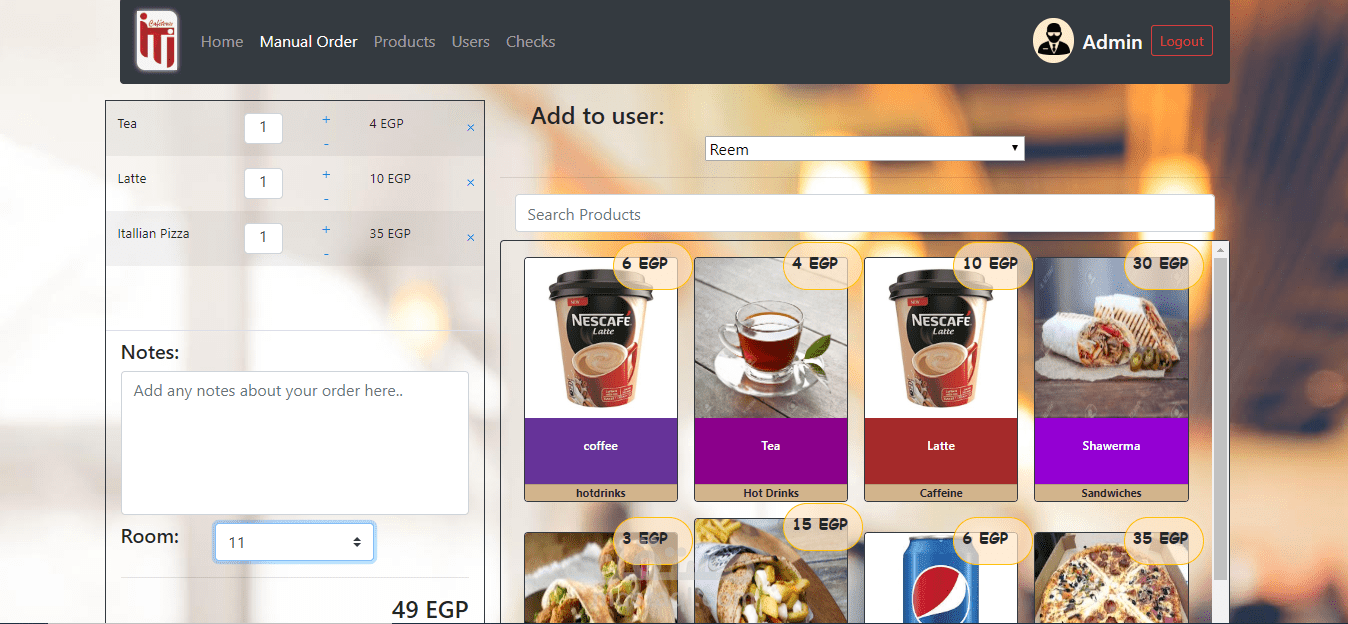Select the Pepsi can thumbnail
The width and height of the screenshot is (1348, 624).
pos(941,578)
